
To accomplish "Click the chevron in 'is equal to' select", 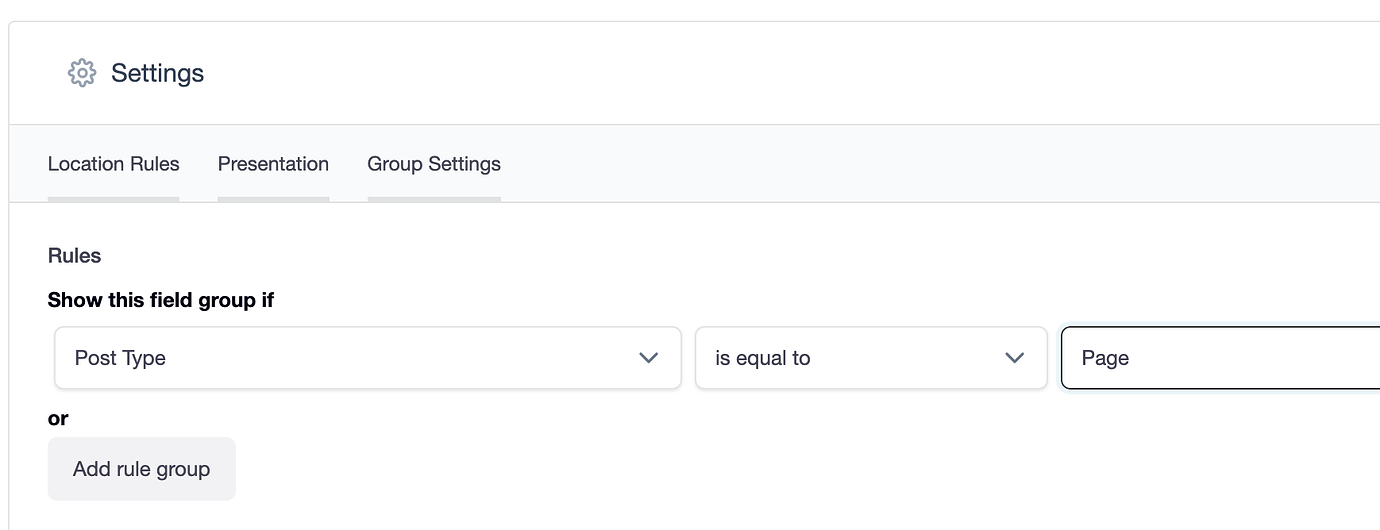I will [1014, 358].
